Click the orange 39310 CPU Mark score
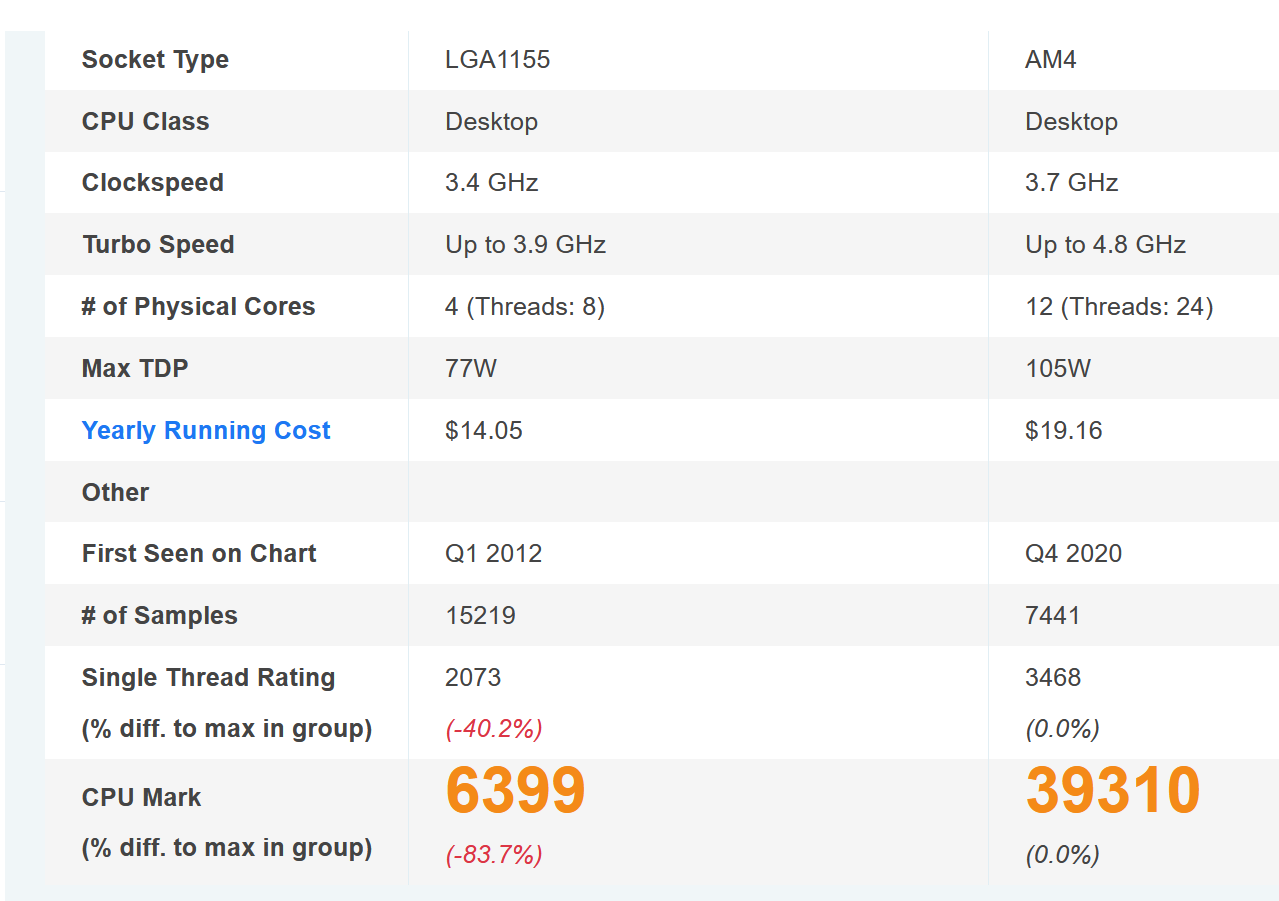1279x901 pixels. tap(1112, 791)
